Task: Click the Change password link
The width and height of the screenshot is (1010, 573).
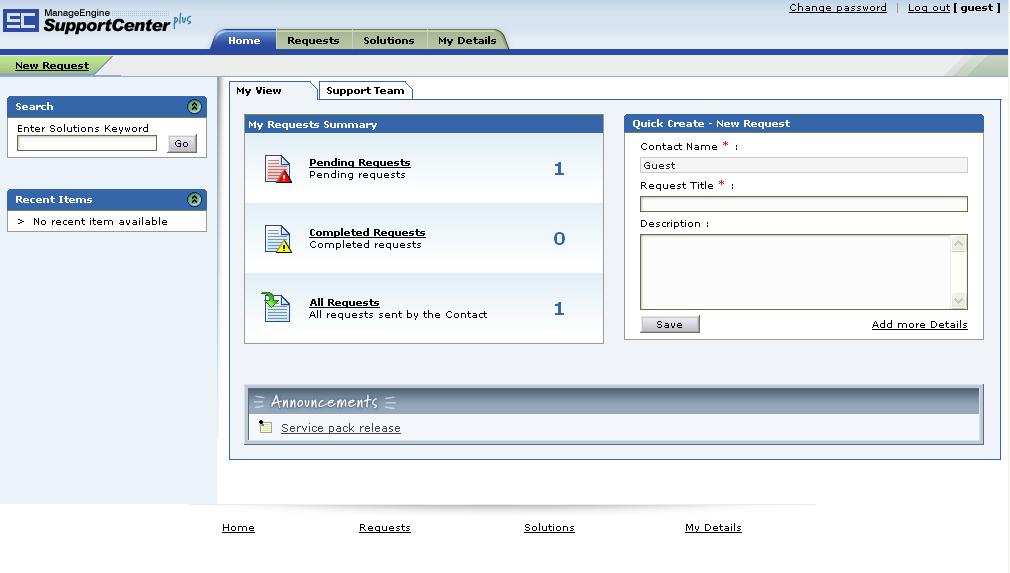Action: (x=837, y=8)
